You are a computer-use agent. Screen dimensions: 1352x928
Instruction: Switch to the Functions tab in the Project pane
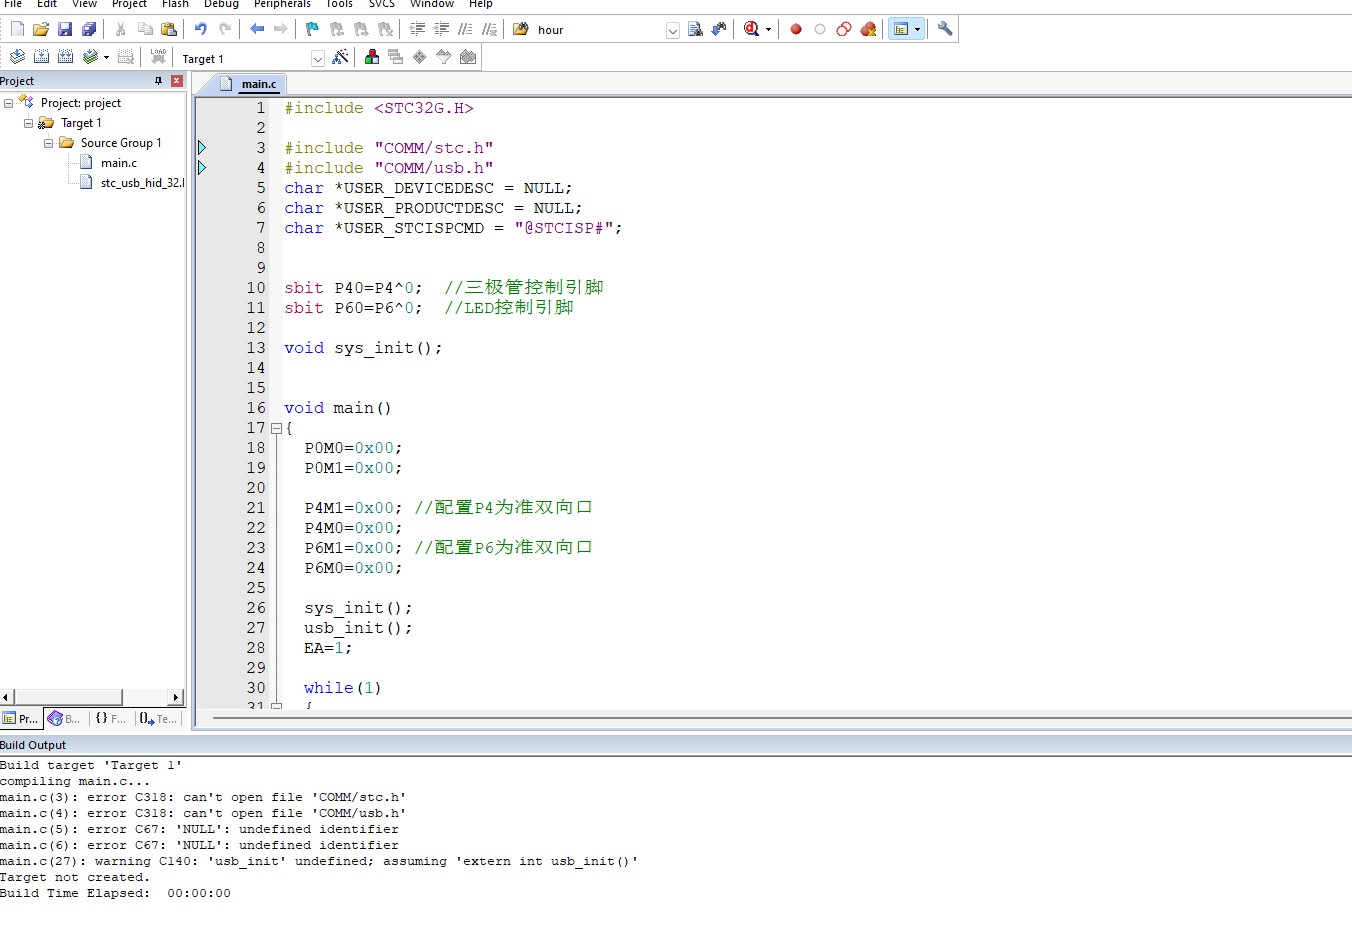pos(110,718)
